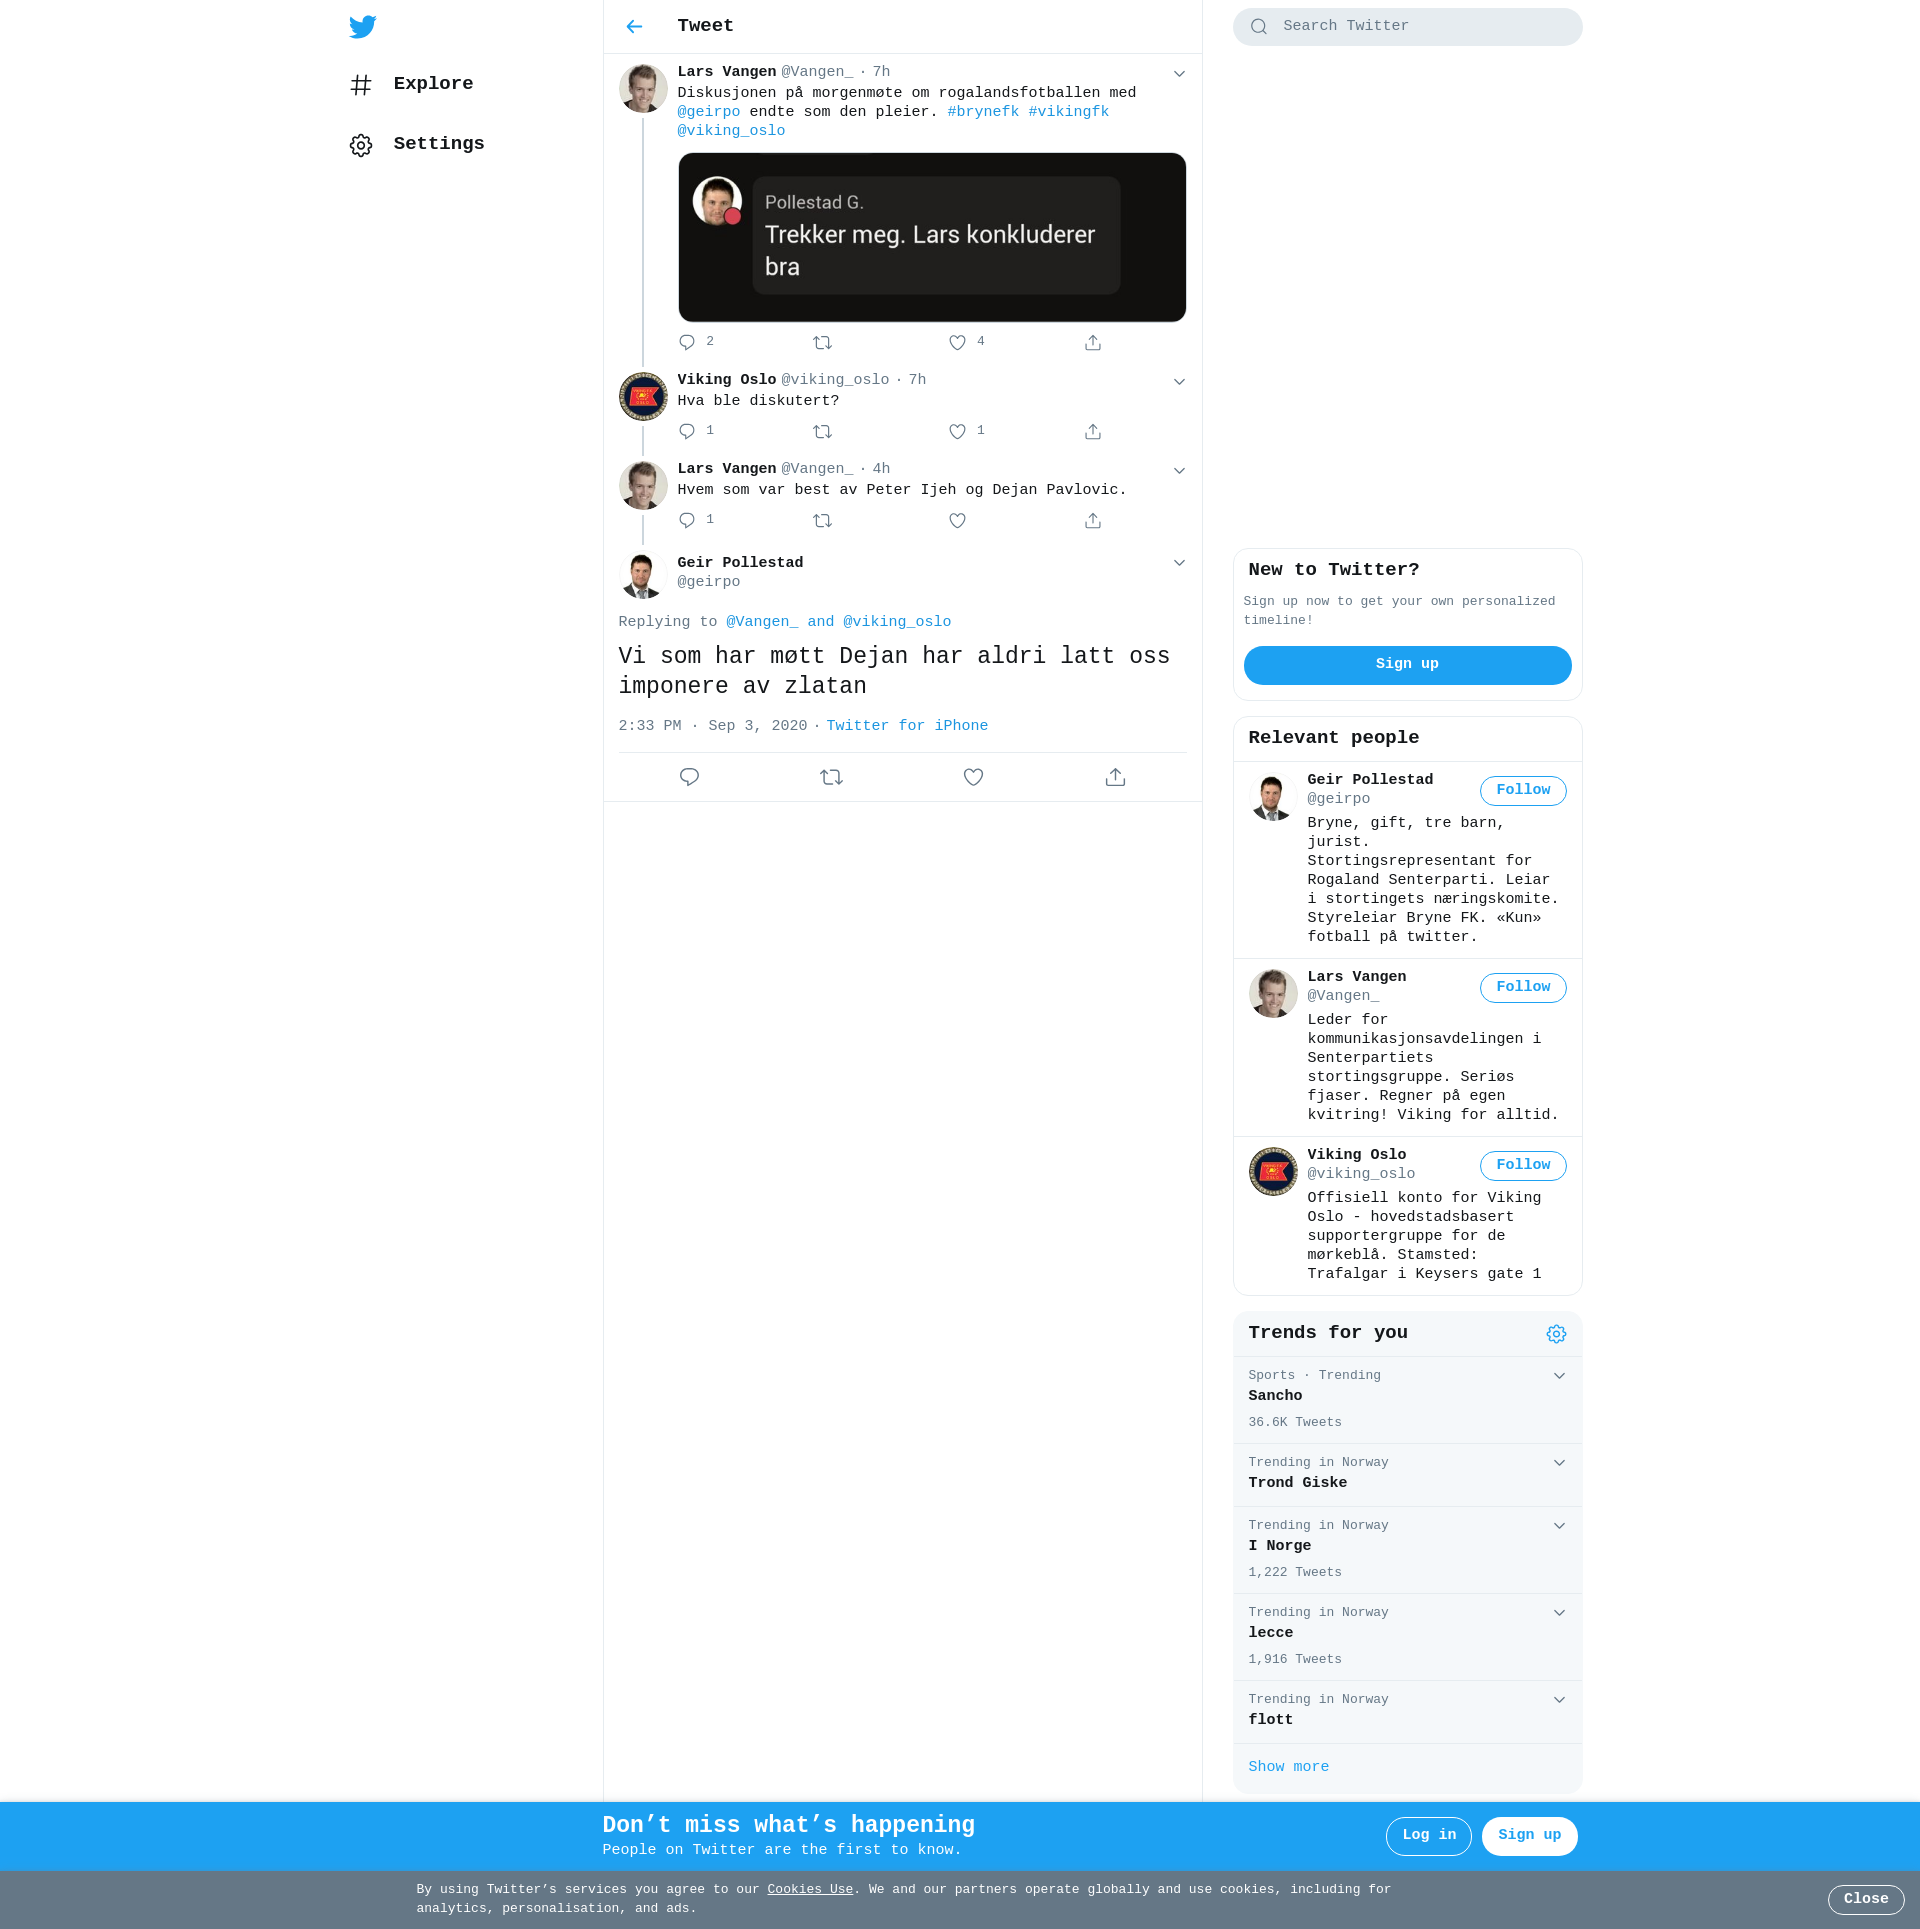1920x1929 pixels.
Task: Share the Peter Ijeh tweet
Action: coord(1093,520)
